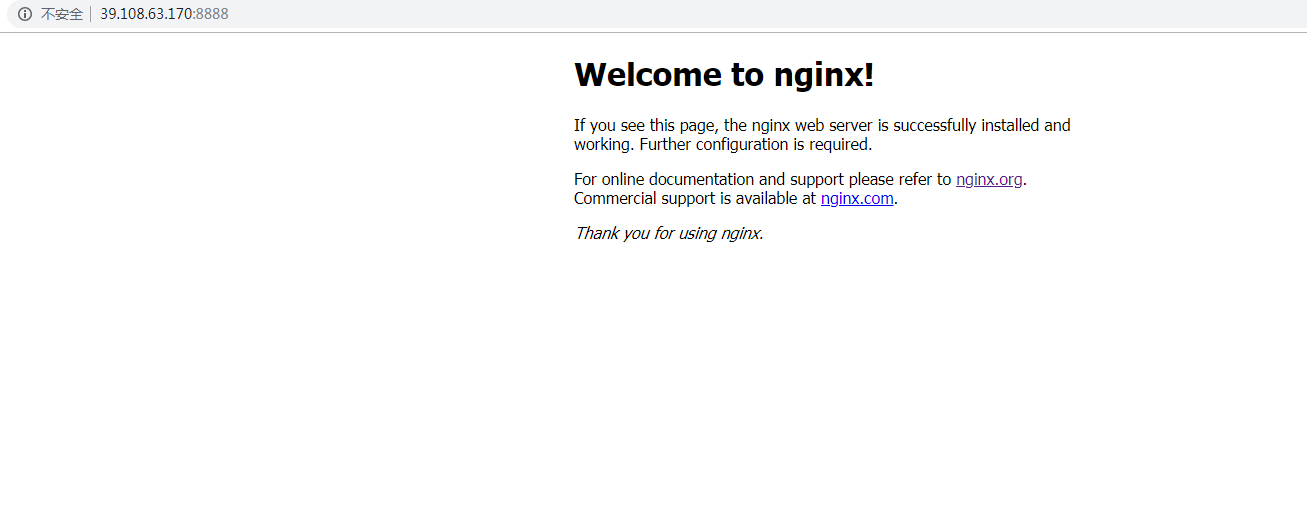
Task: Click the paragraph starting 'If you see this page'
Action: 822,135
